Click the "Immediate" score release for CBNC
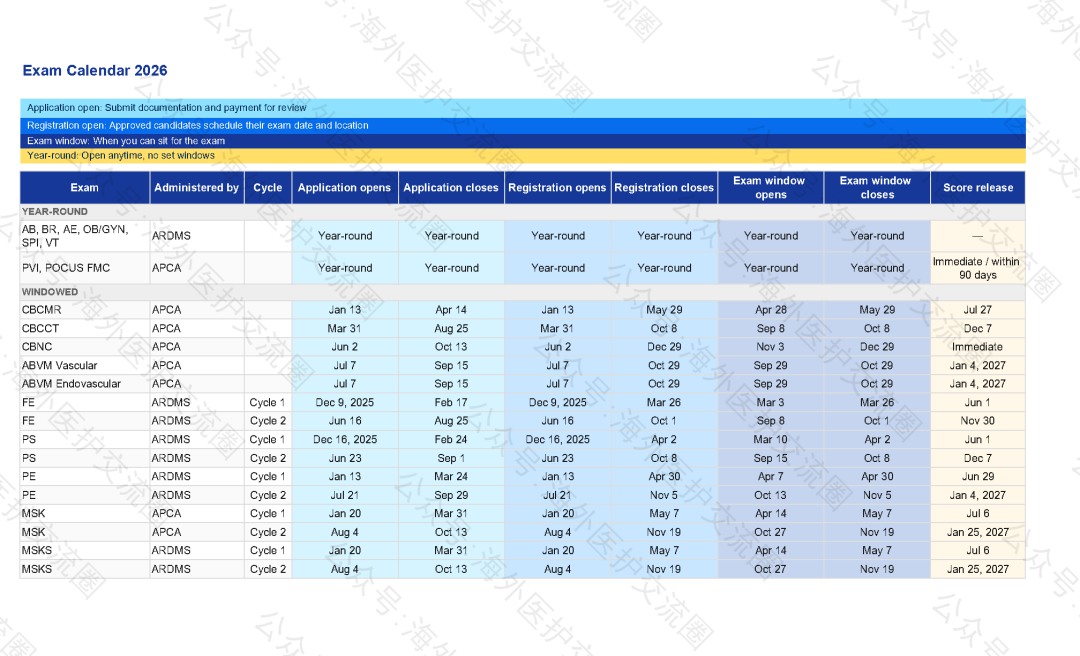The height and width of the screenshot is (656, 1080). (x=977, y=347)
